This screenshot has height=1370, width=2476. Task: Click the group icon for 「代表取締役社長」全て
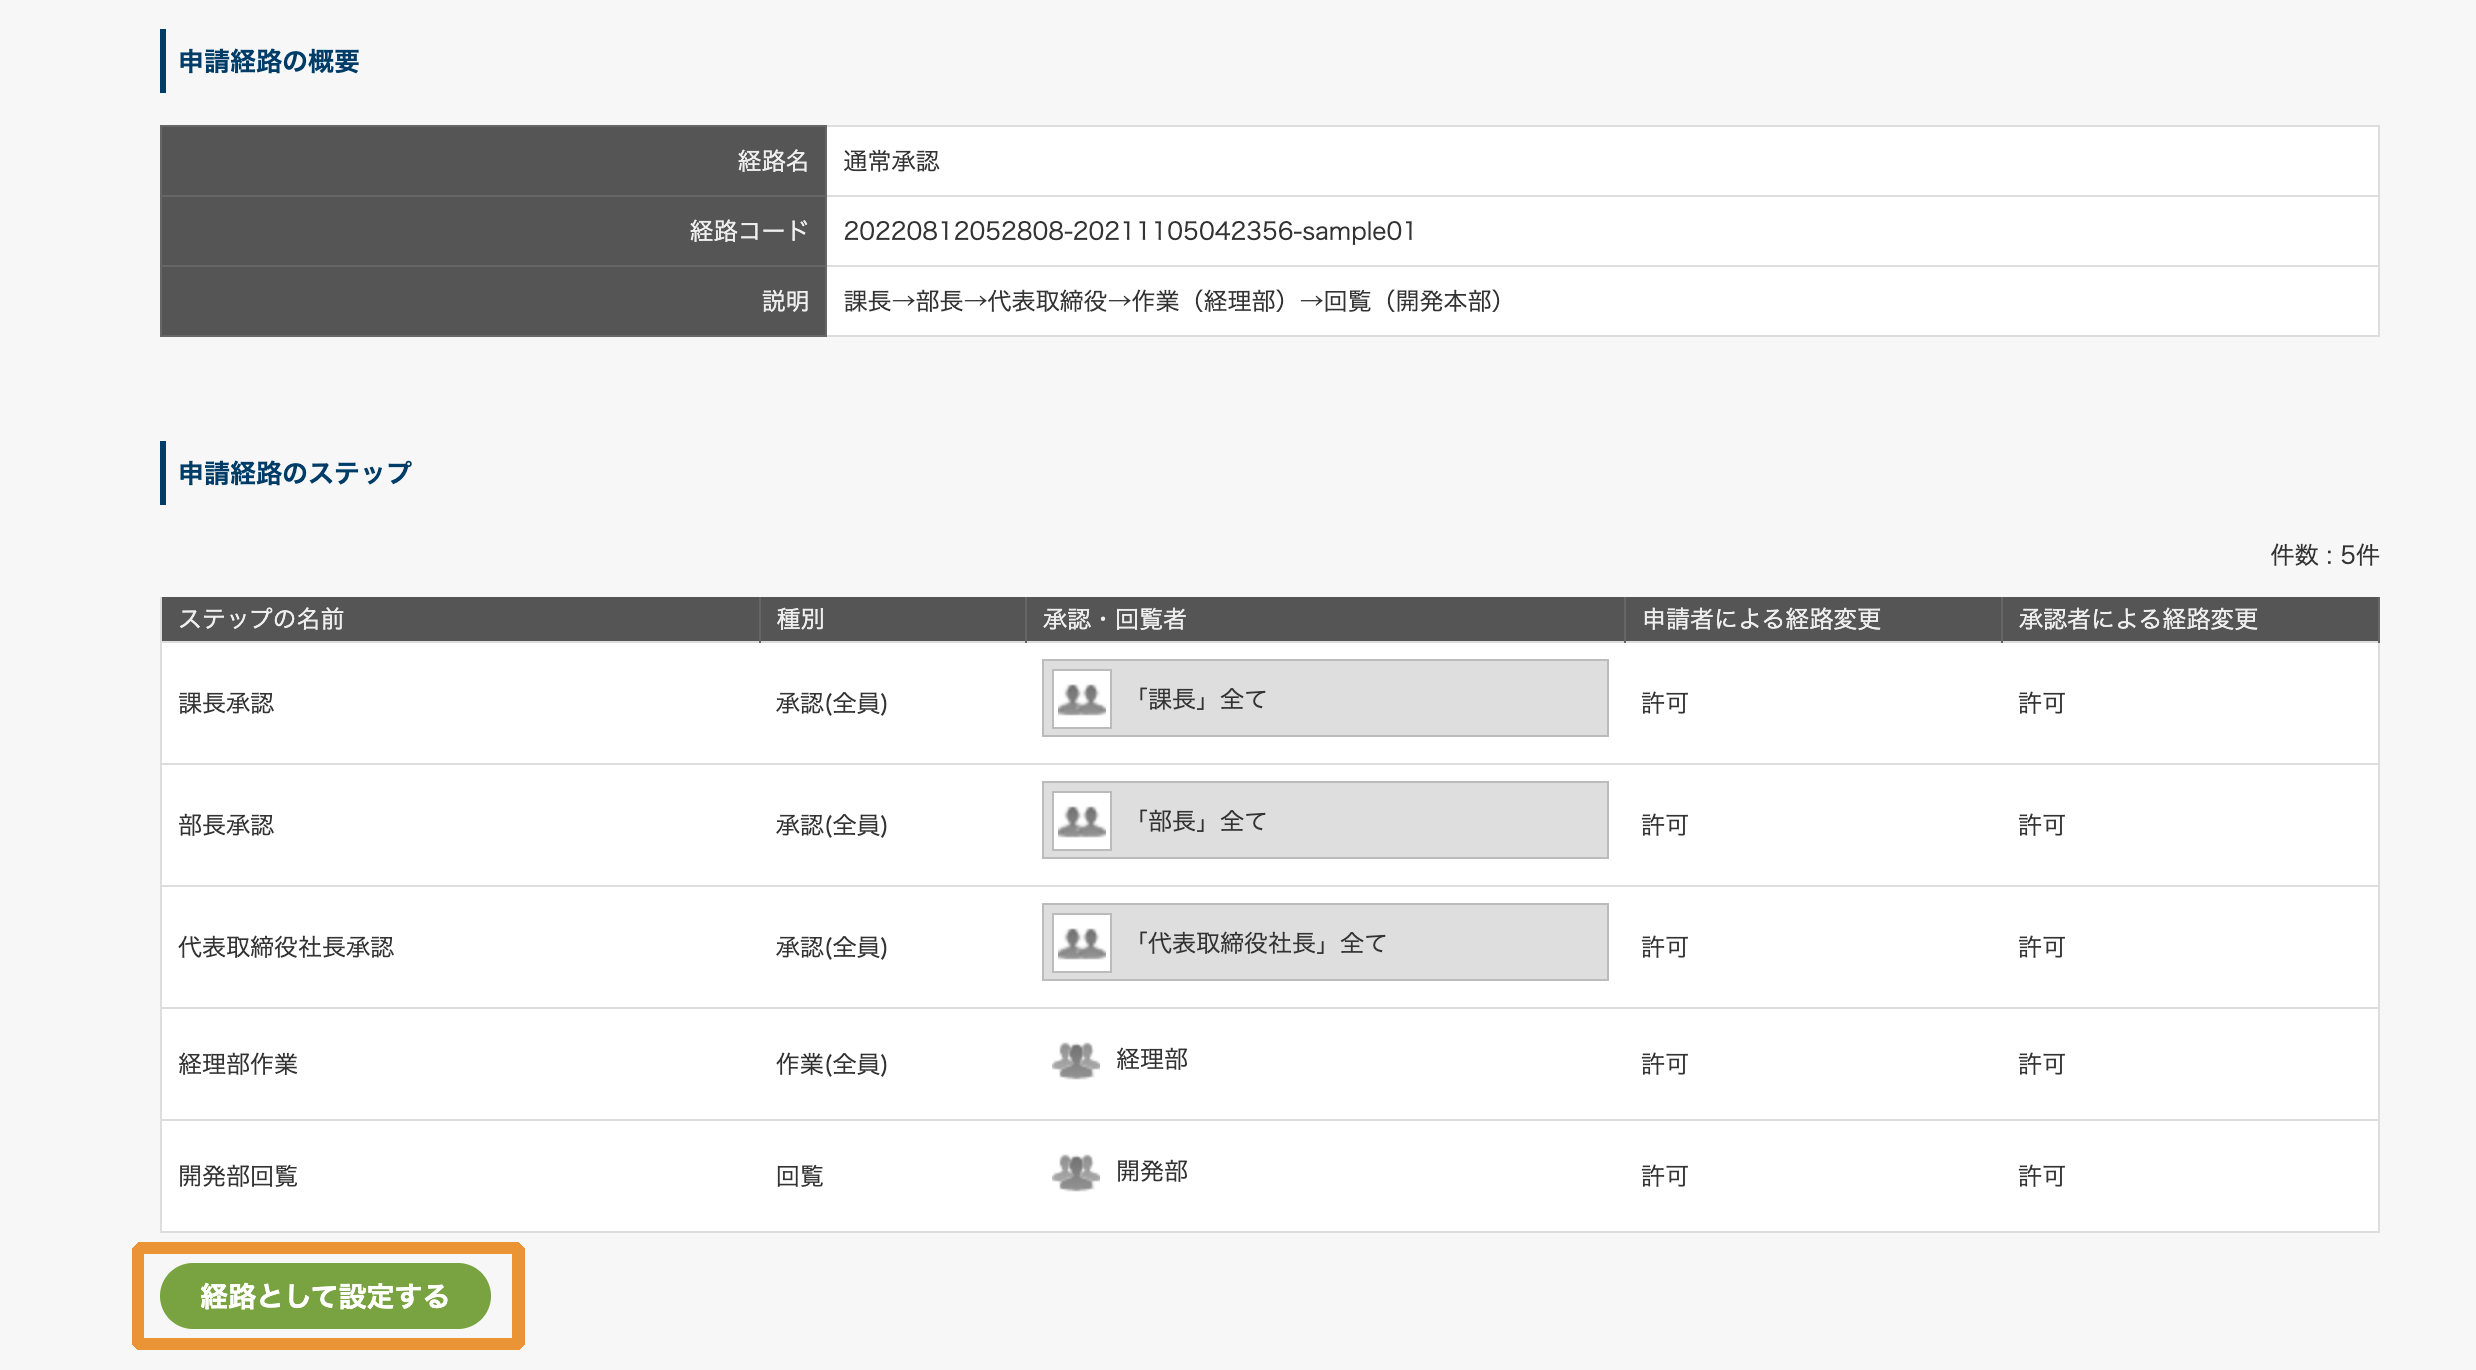[1082, 943]
